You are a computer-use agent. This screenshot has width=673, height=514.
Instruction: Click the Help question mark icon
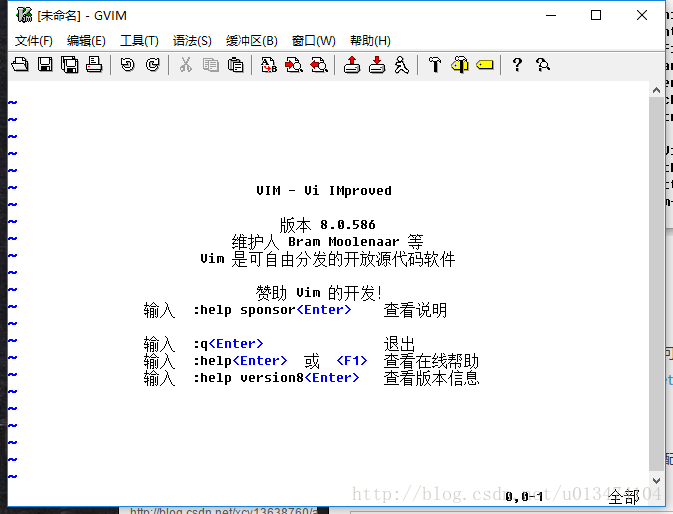[517, 65]
